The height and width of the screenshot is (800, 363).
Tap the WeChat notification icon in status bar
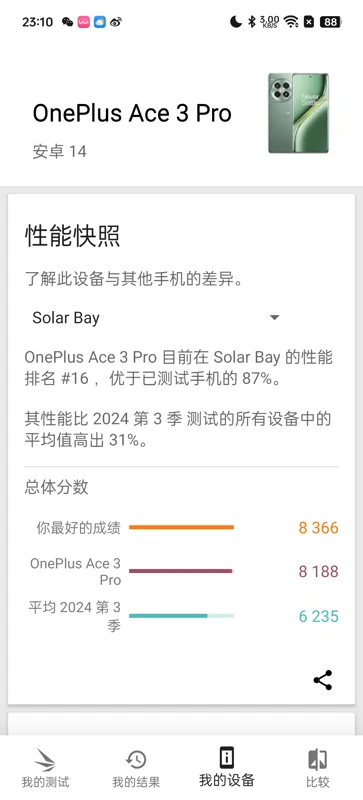pyautogui.click(x=67, y=22)
